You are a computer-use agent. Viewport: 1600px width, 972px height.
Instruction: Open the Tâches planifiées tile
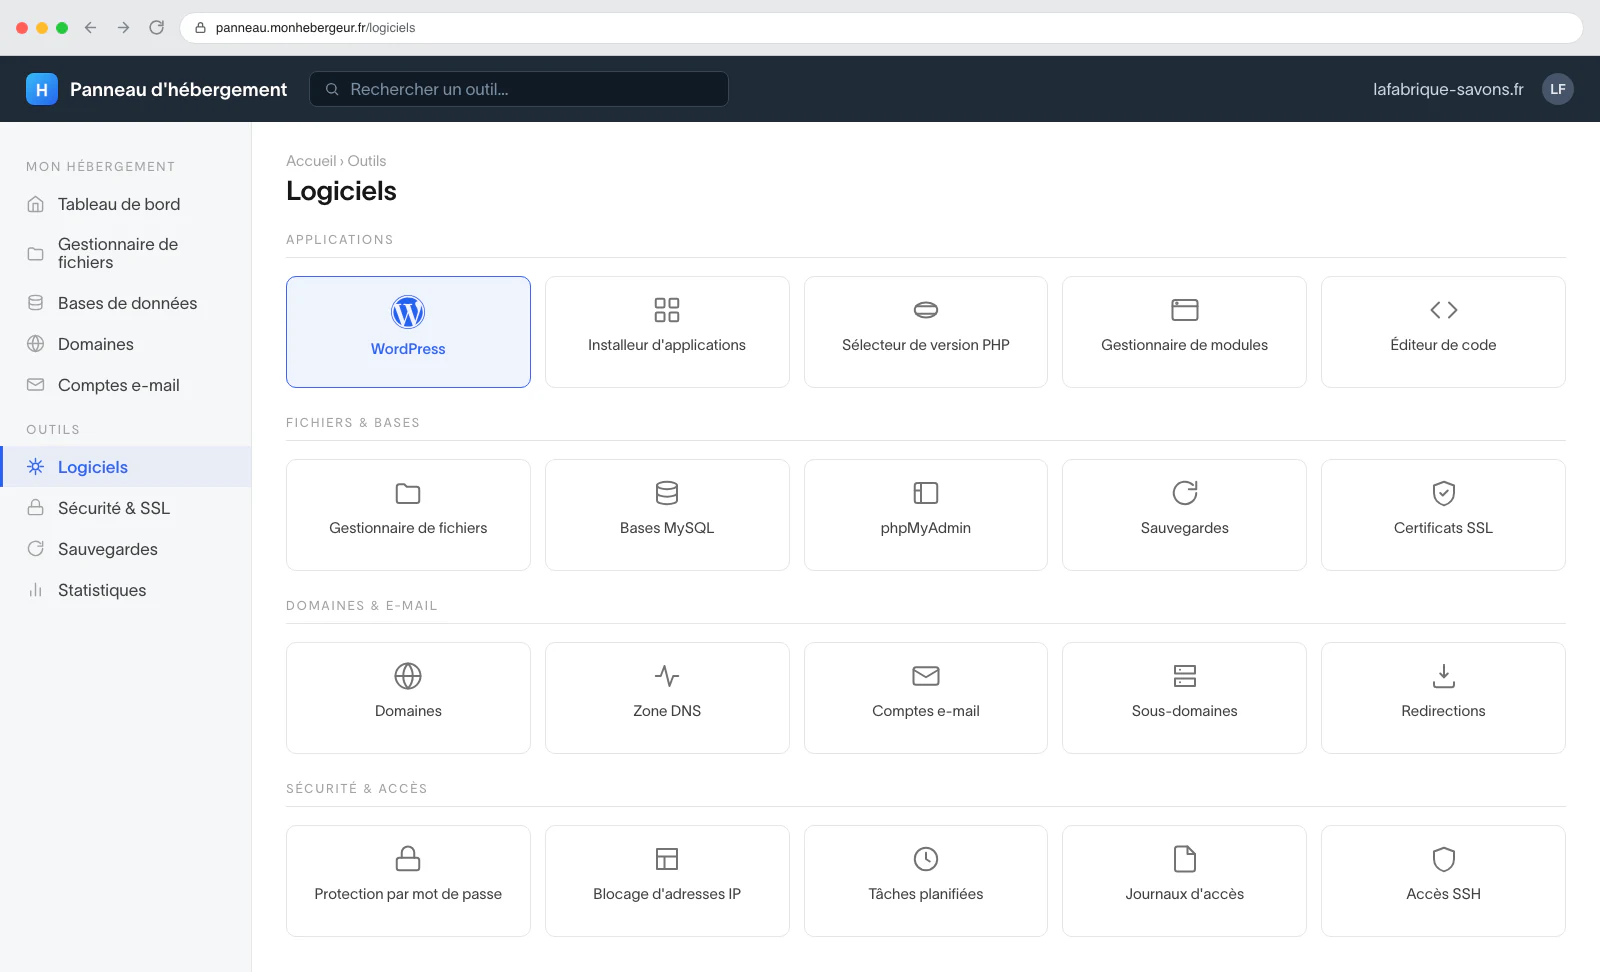(x=926, y=881)
